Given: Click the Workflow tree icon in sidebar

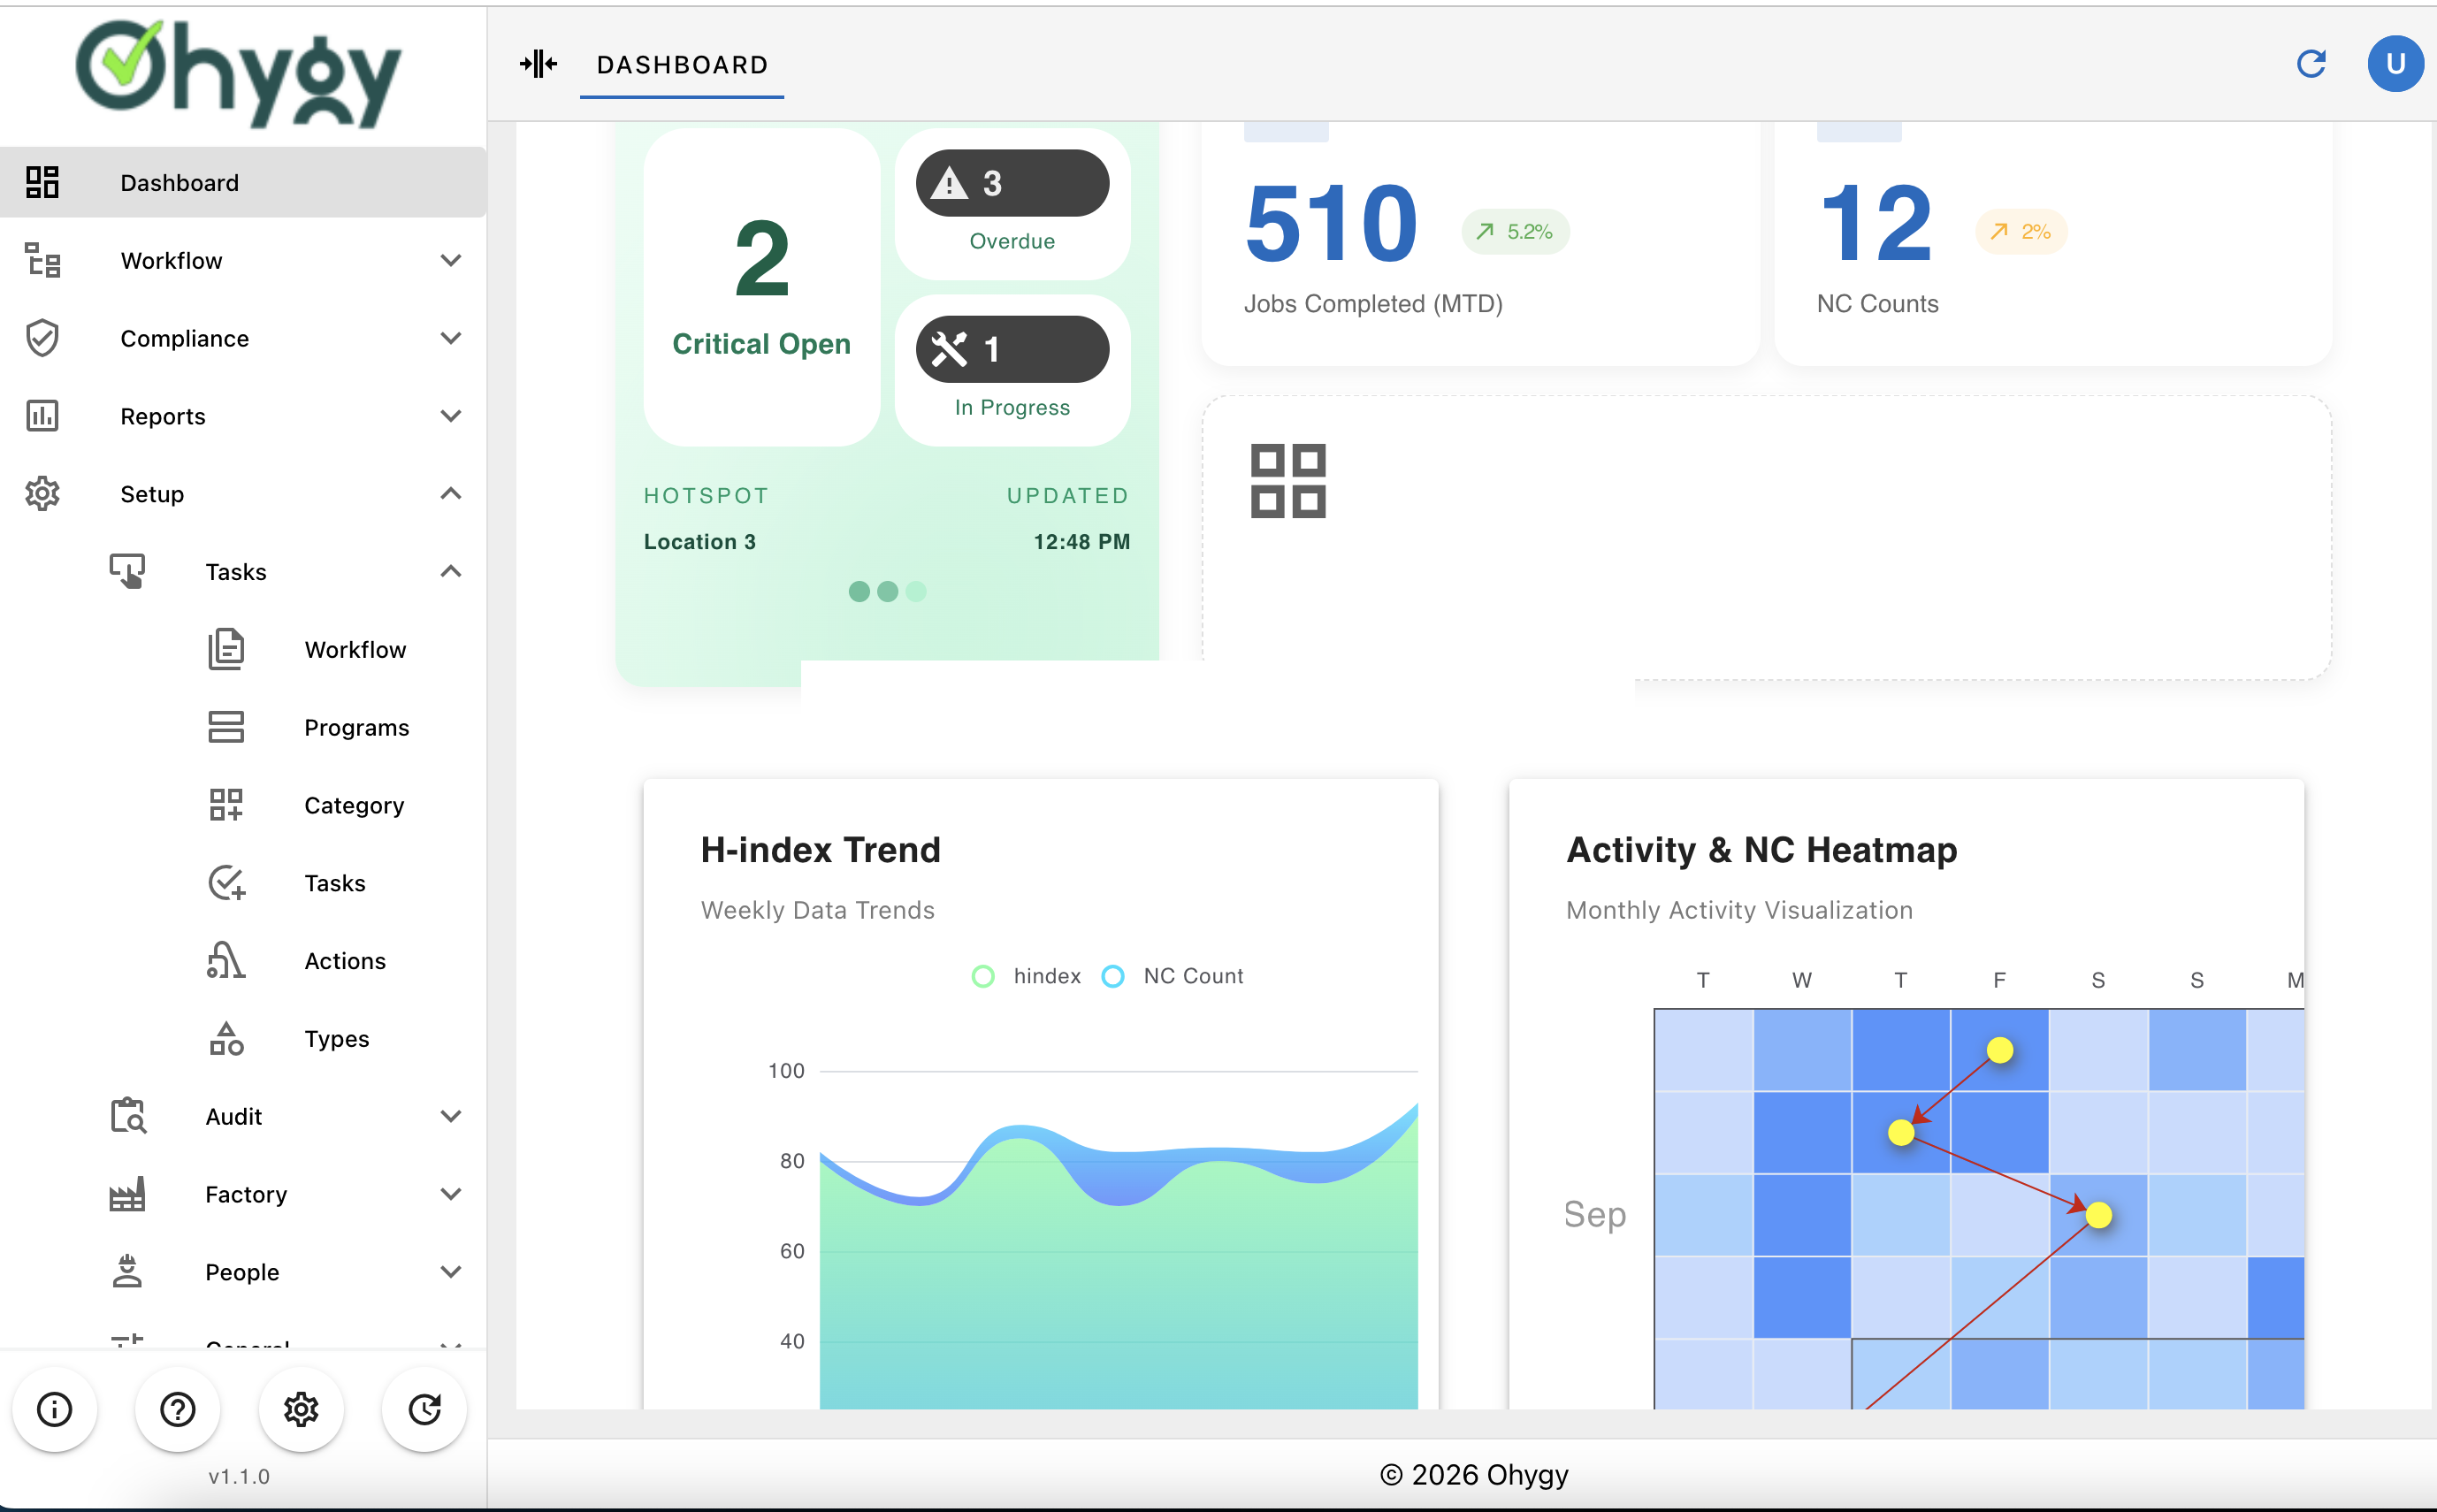Looking at the screenshot, I should click(x=42, y=260).
